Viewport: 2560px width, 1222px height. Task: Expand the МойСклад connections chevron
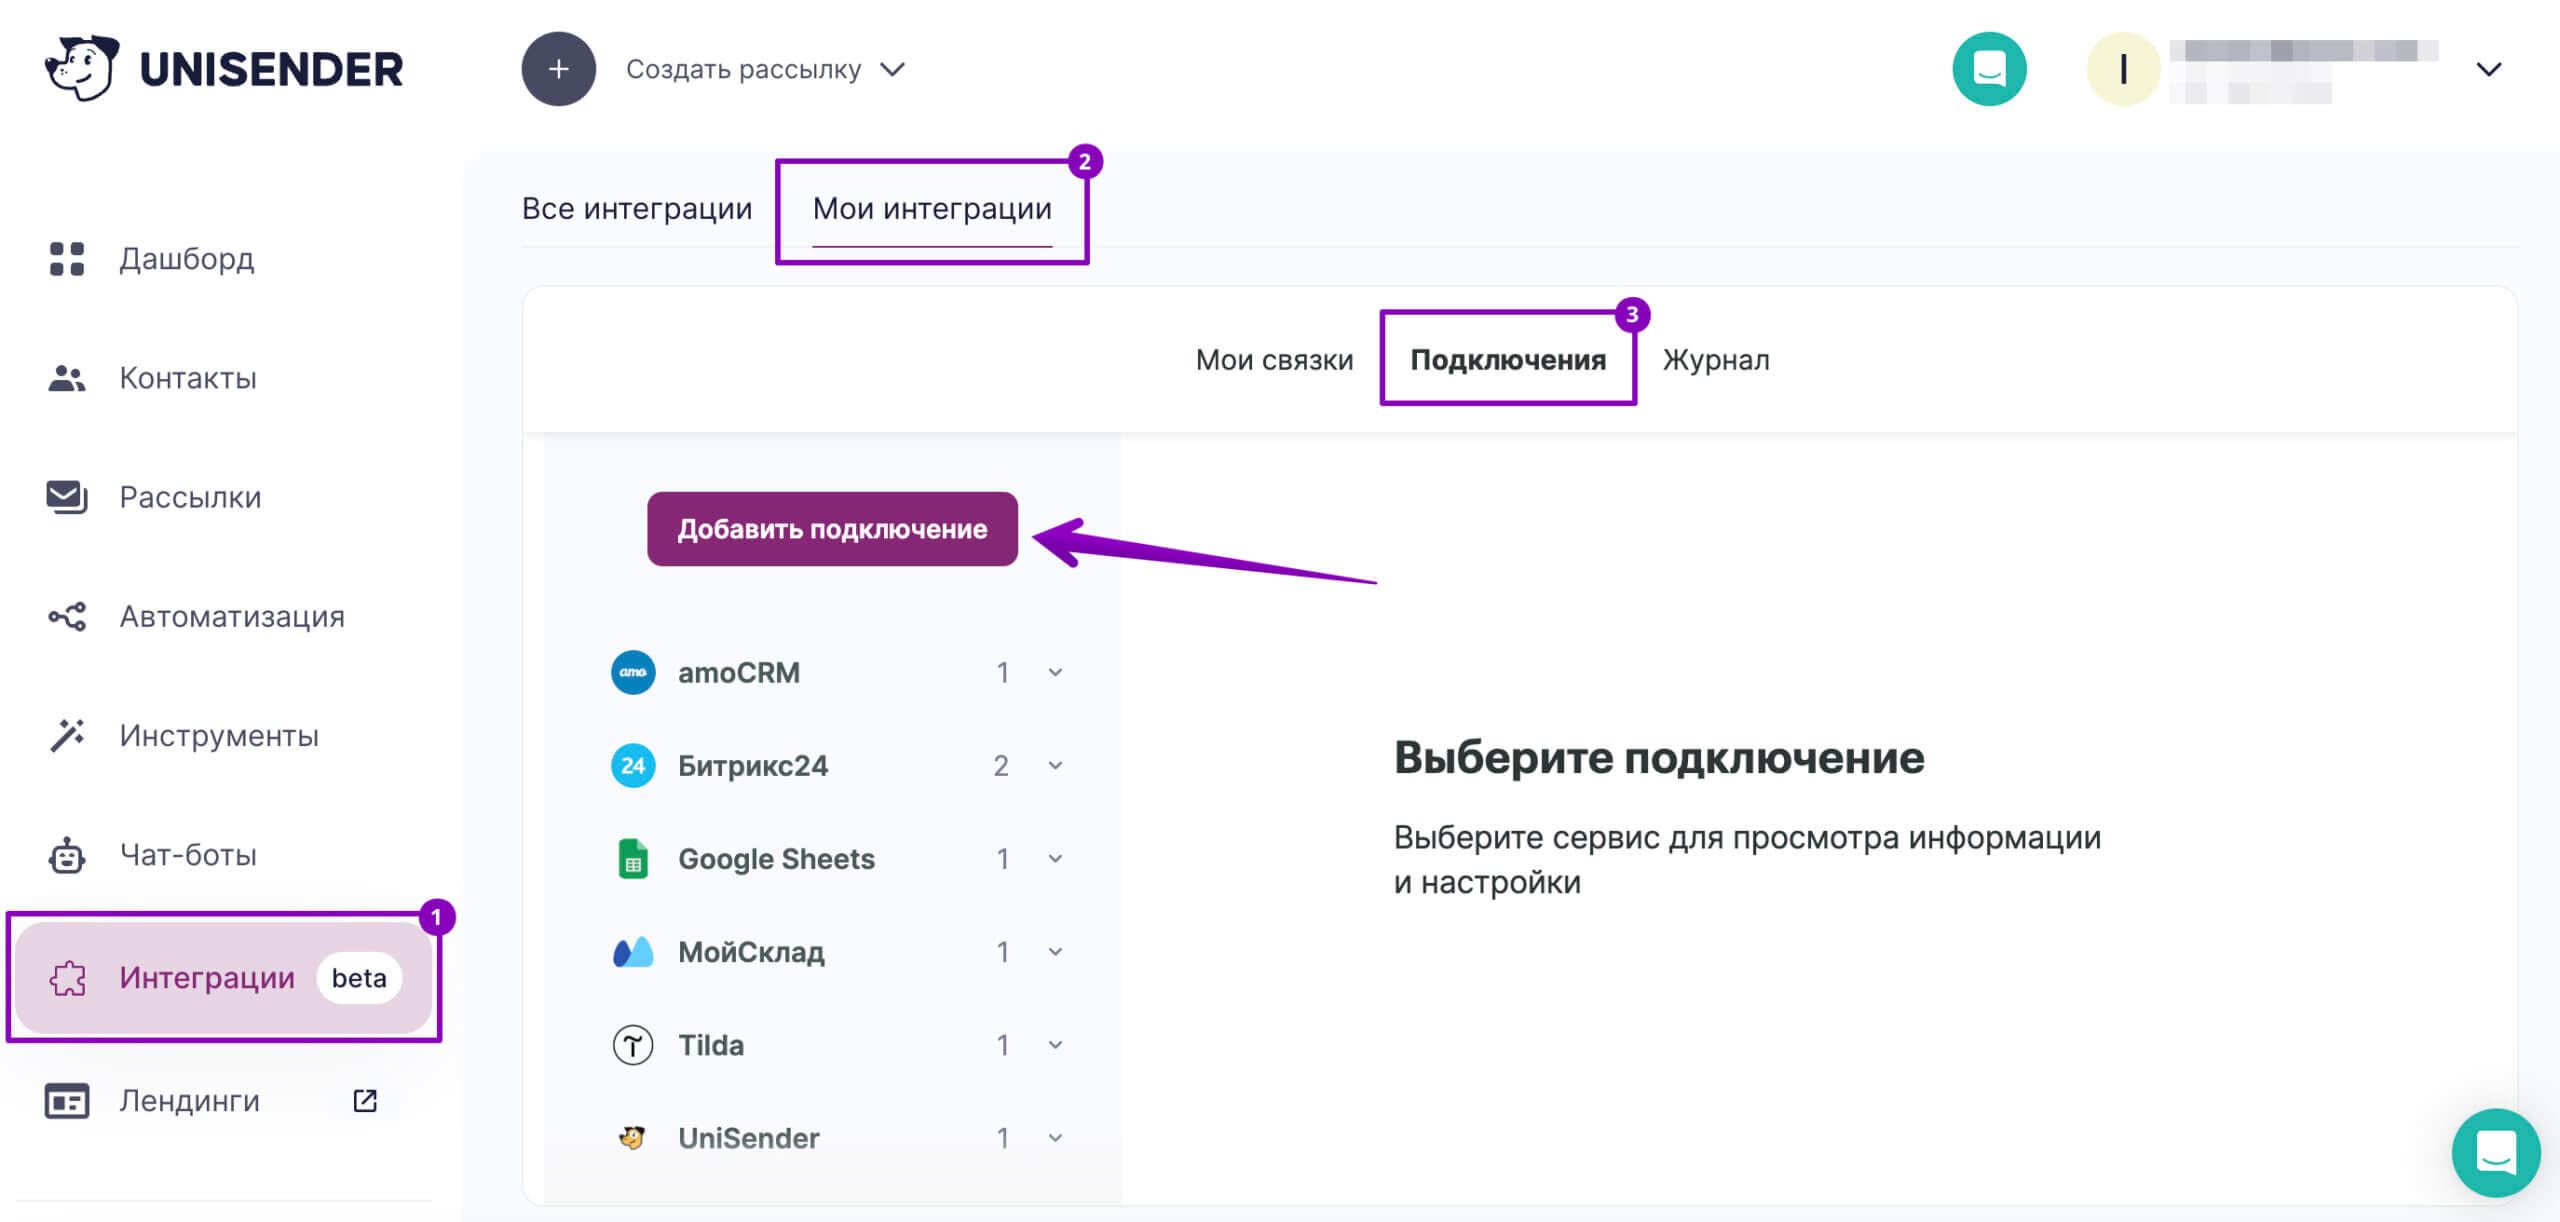coord(1055,951)
